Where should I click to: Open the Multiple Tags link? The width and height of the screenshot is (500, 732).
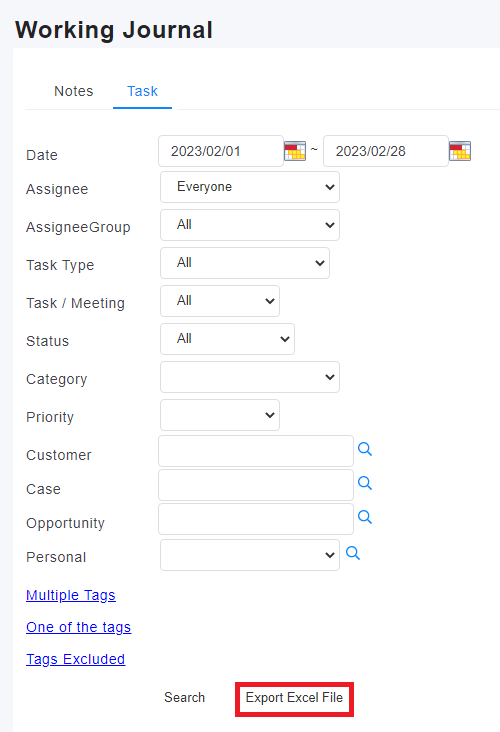(x=70, y=595)
